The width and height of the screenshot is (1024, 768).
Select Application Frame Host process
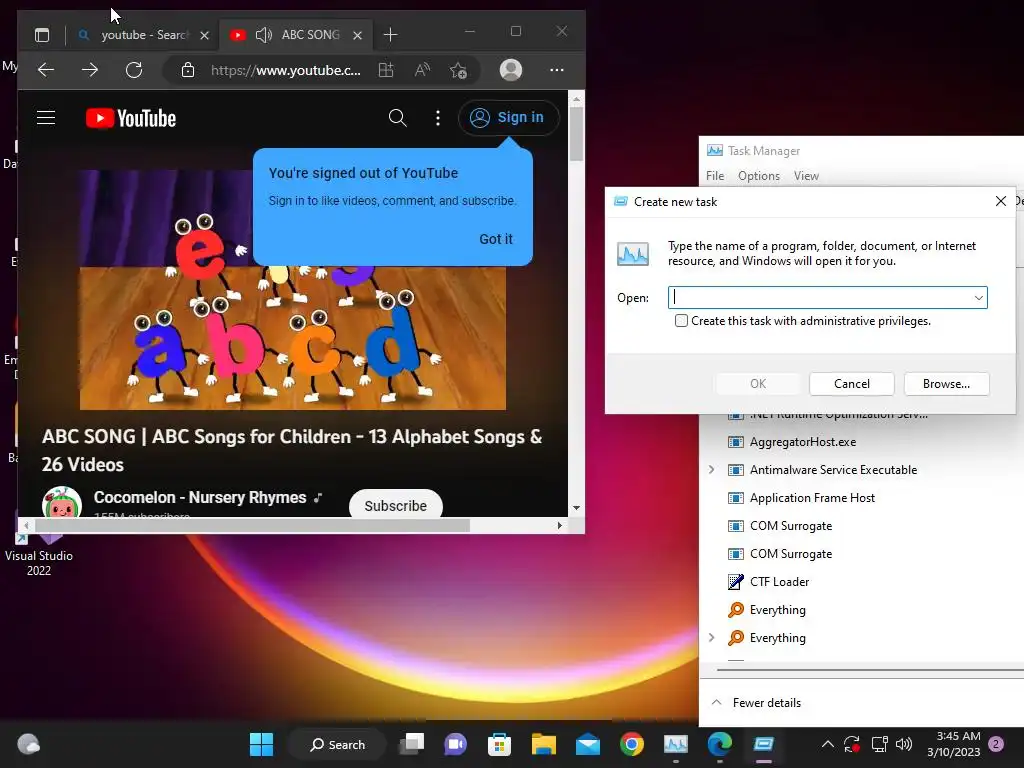(x=812, y=498)
